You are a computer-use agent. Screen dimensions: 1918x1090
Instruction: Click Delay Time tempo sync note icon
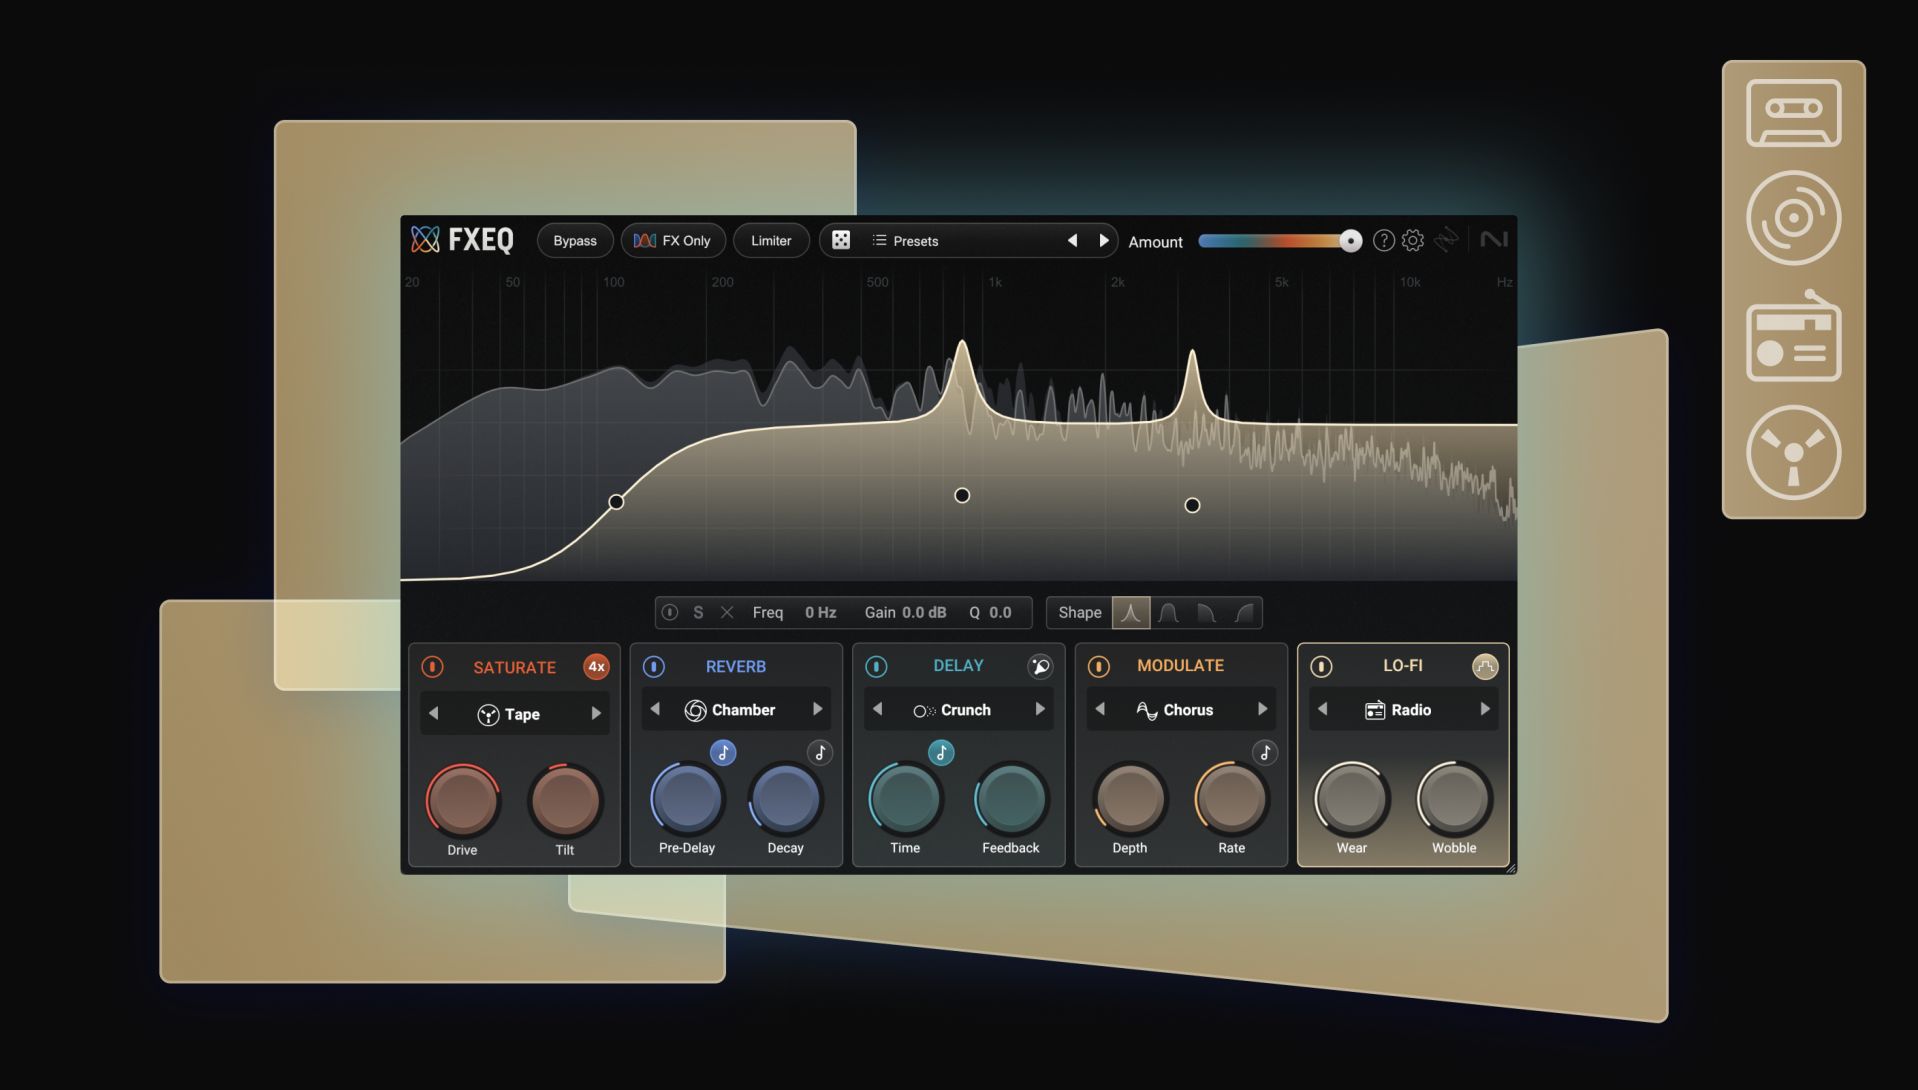click(941, 753)
